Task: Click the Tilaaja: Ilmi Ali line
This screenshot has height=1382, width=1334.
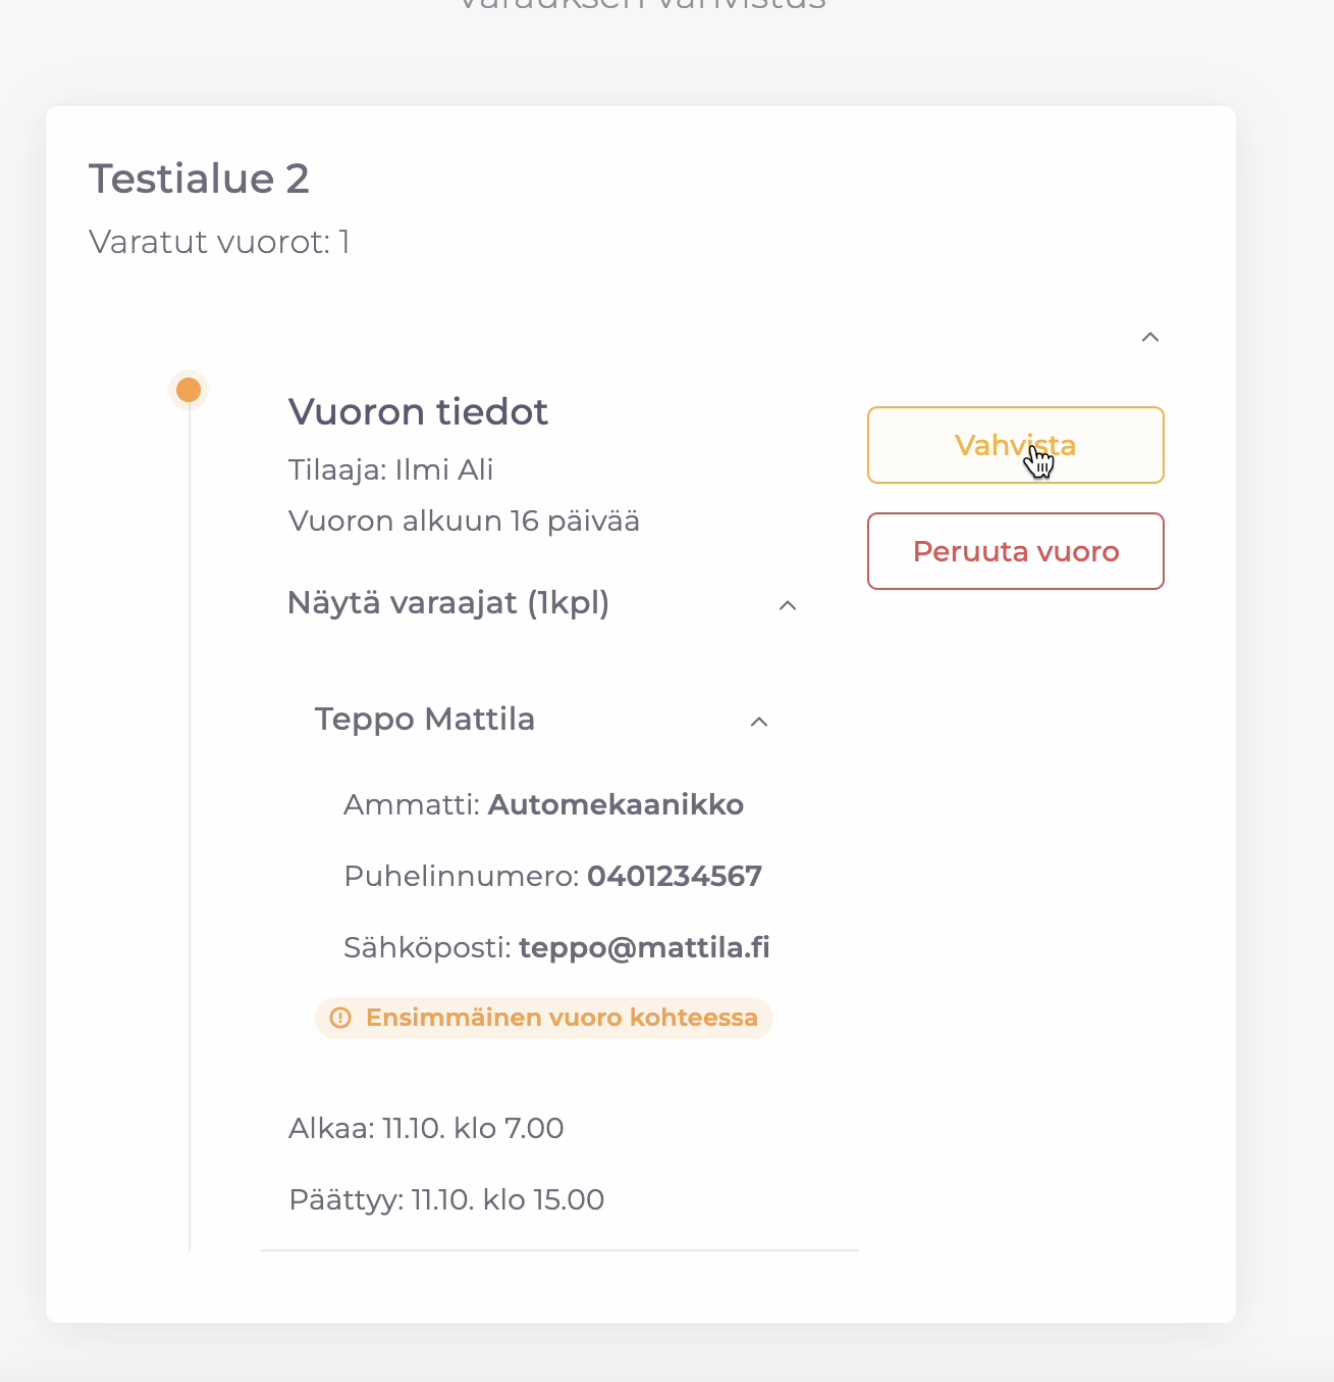Action: 391,470
